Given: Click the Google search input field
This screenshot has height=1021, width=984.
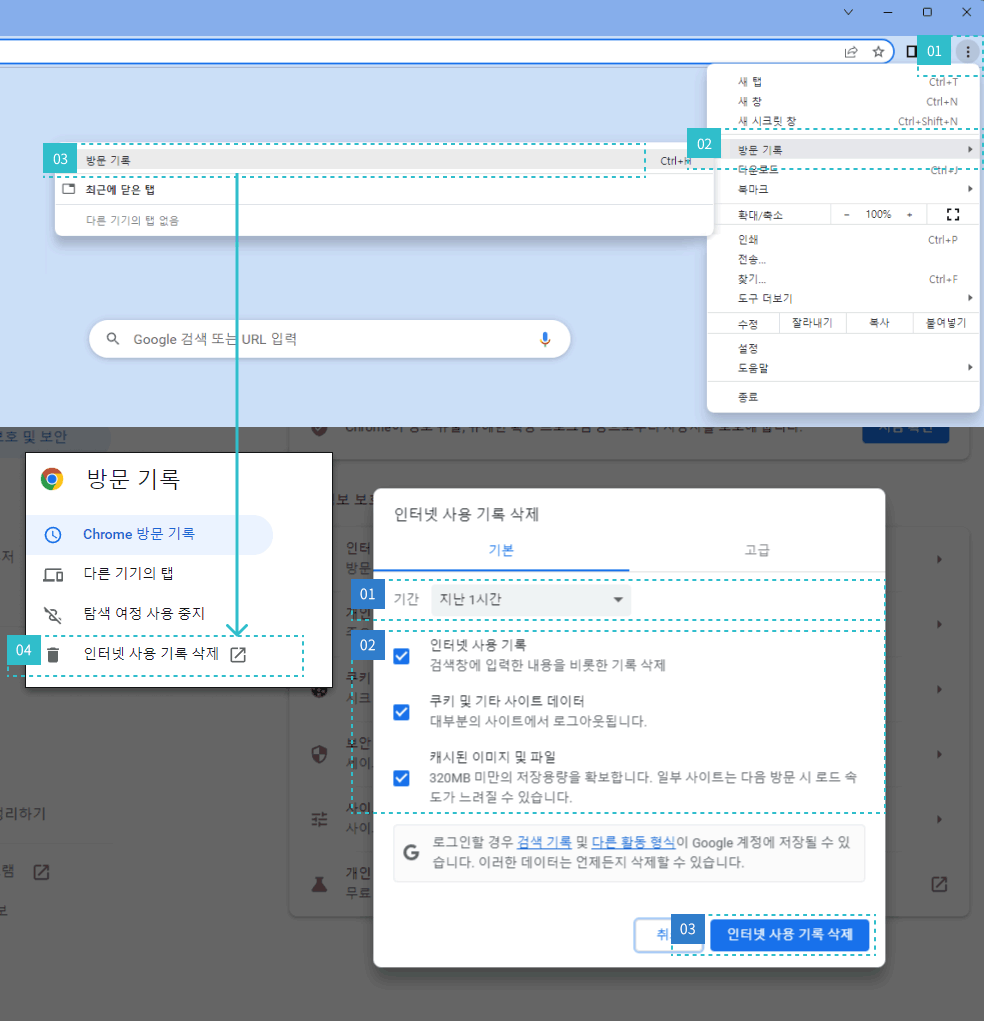Looking at the screenshot, I should (320, 339).
